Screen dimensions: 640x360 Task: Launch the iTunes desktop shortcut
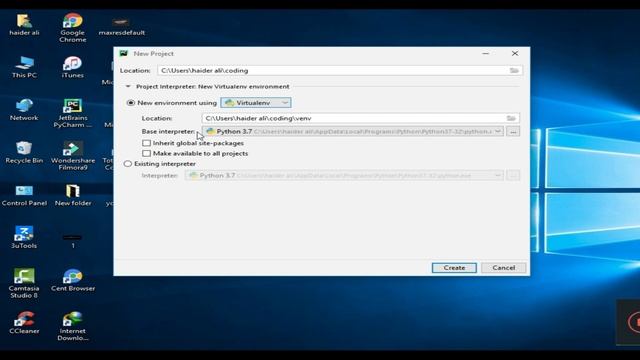pyautogui.click(x=72, y=67)
